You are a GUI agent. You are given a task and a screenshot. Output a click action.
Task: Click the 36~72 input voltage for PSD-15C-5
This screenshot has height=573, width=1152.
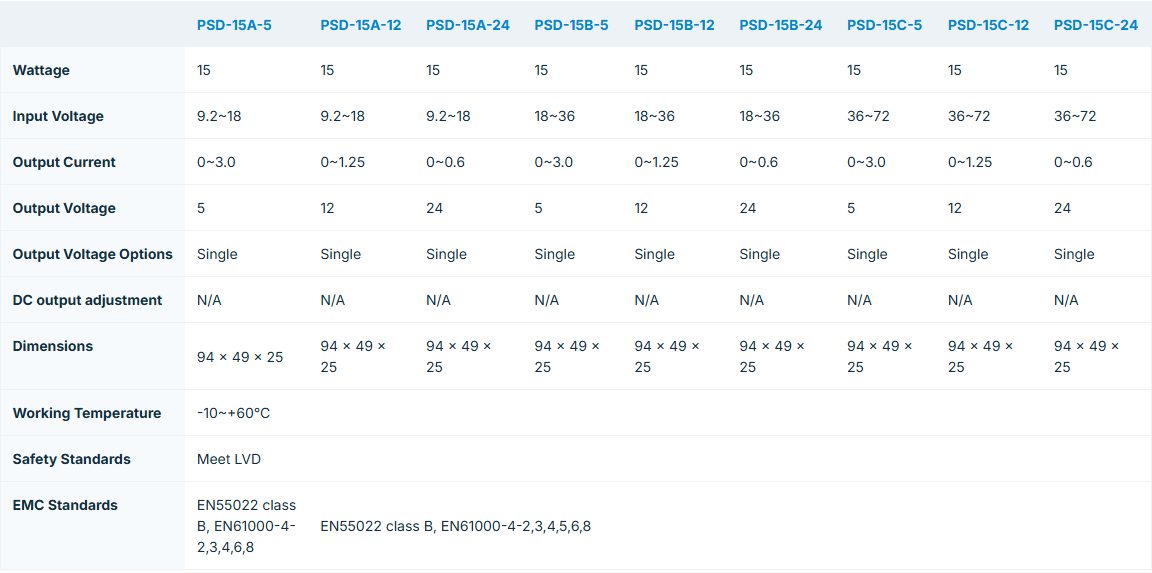pyautogui.click(x=868, y=116)
